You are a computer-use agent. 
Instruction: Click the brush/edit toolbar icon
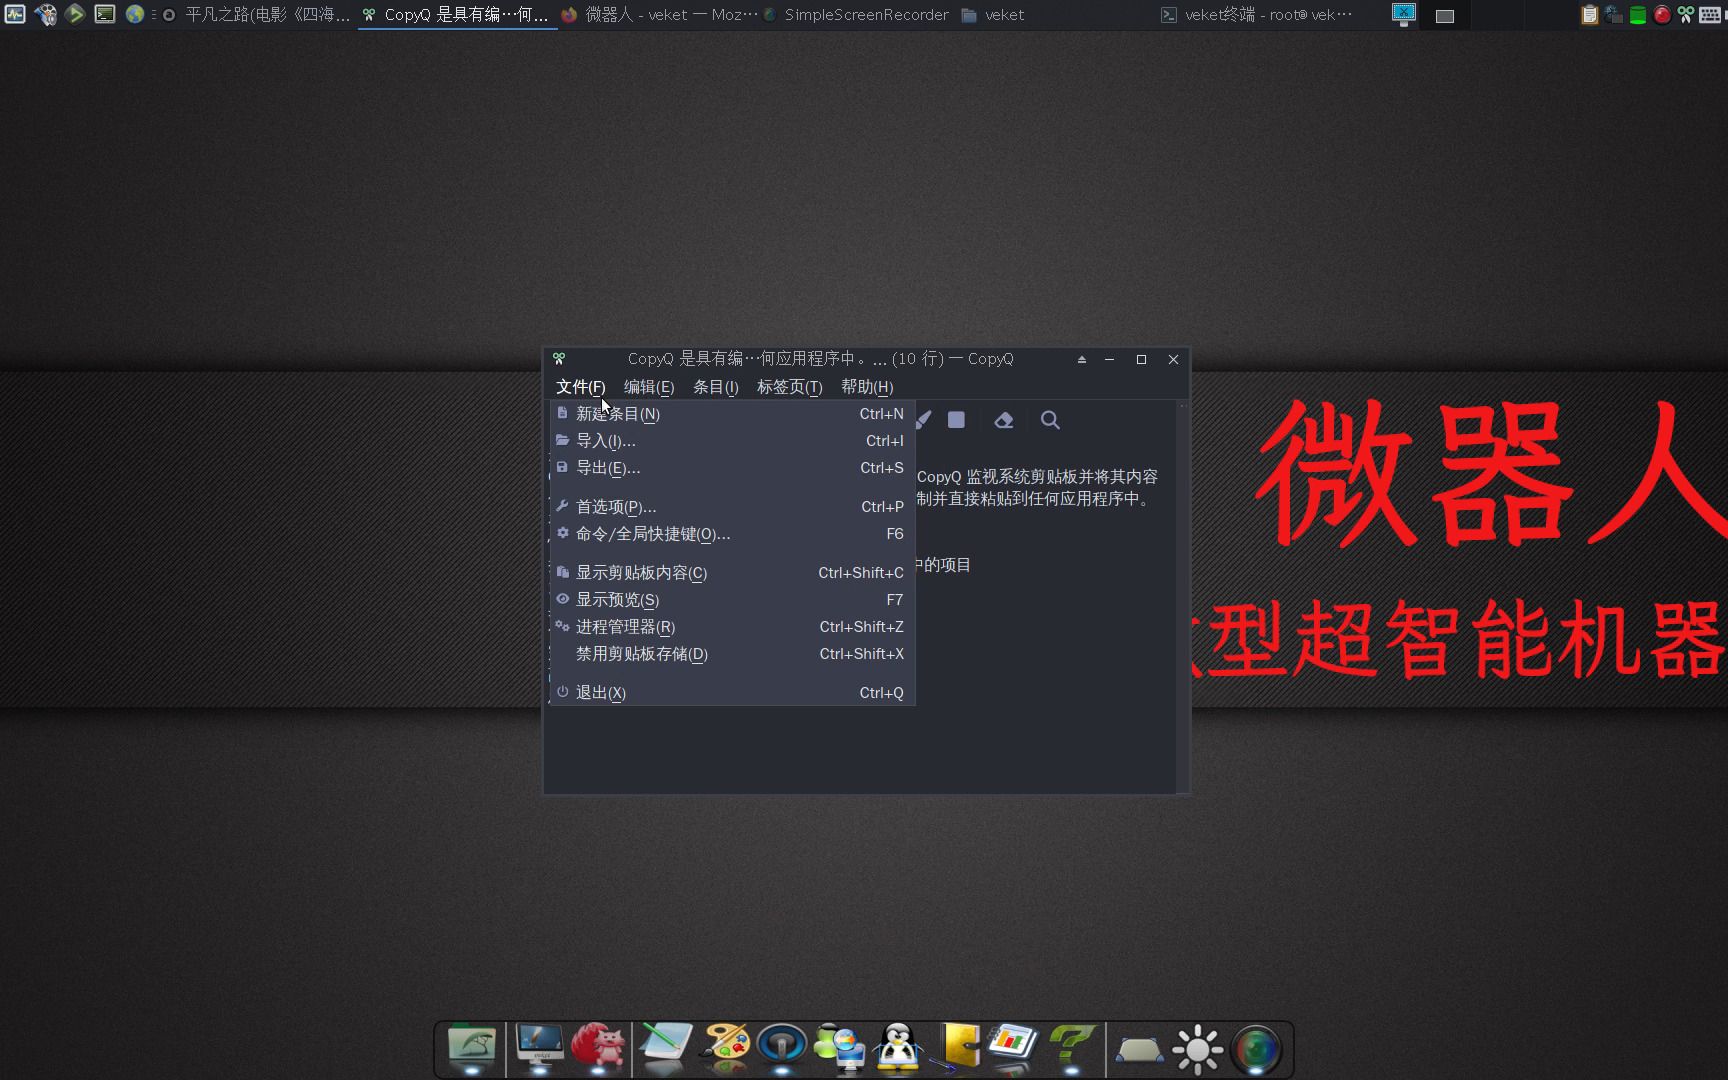tap(923, 420)
